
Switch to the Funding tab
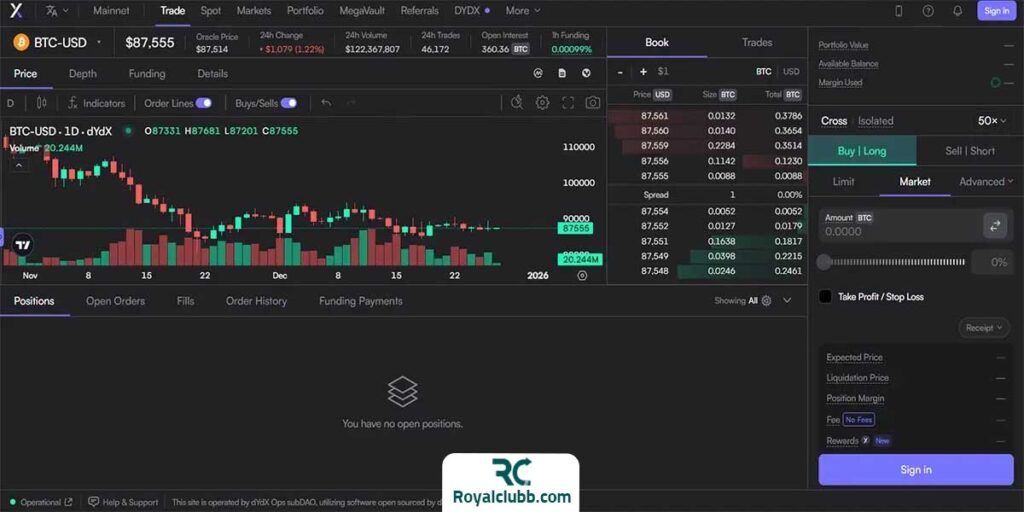[147, 74]
